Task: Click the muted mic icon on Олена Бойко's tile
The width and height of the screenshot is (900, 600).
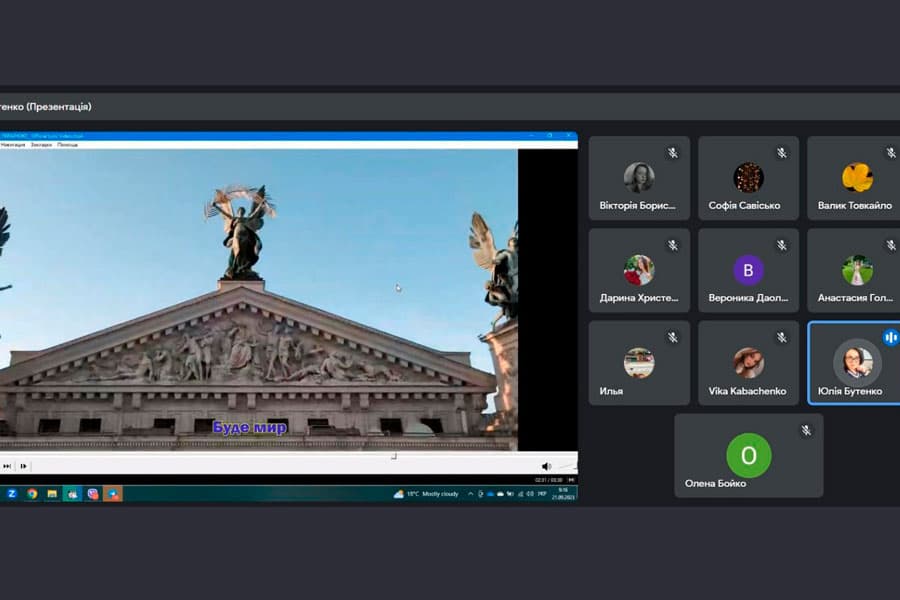Action: (806, 430)
